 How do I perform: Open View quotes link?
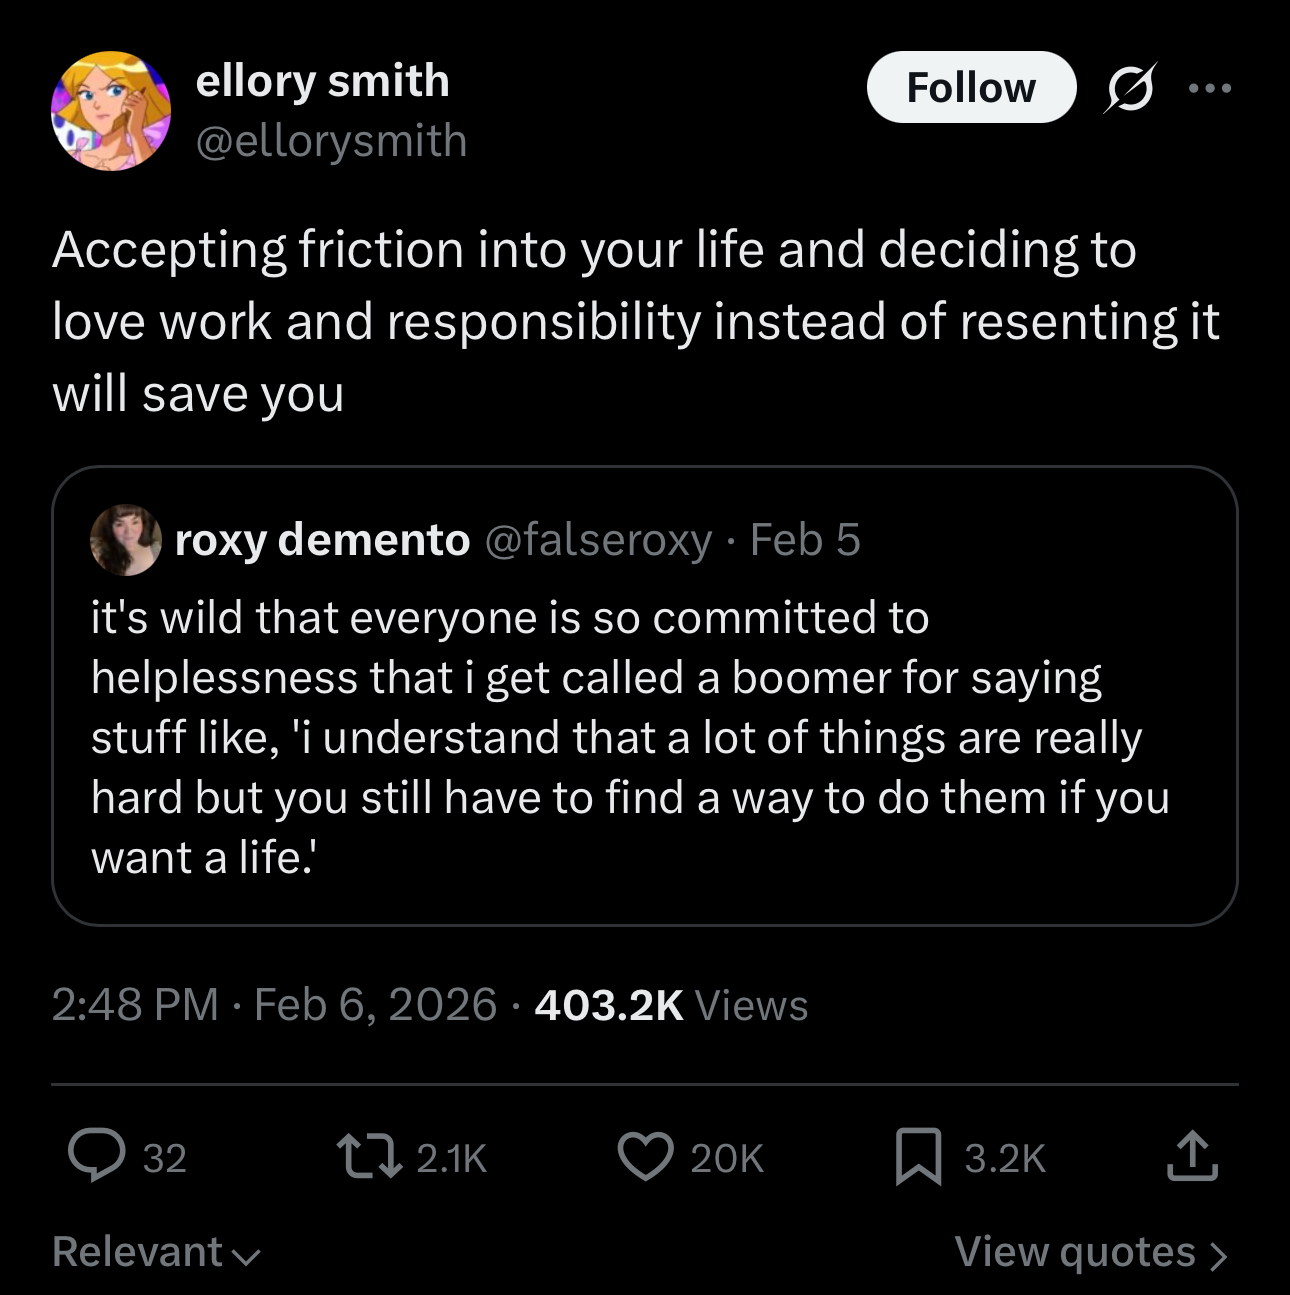(1090, 1252)
